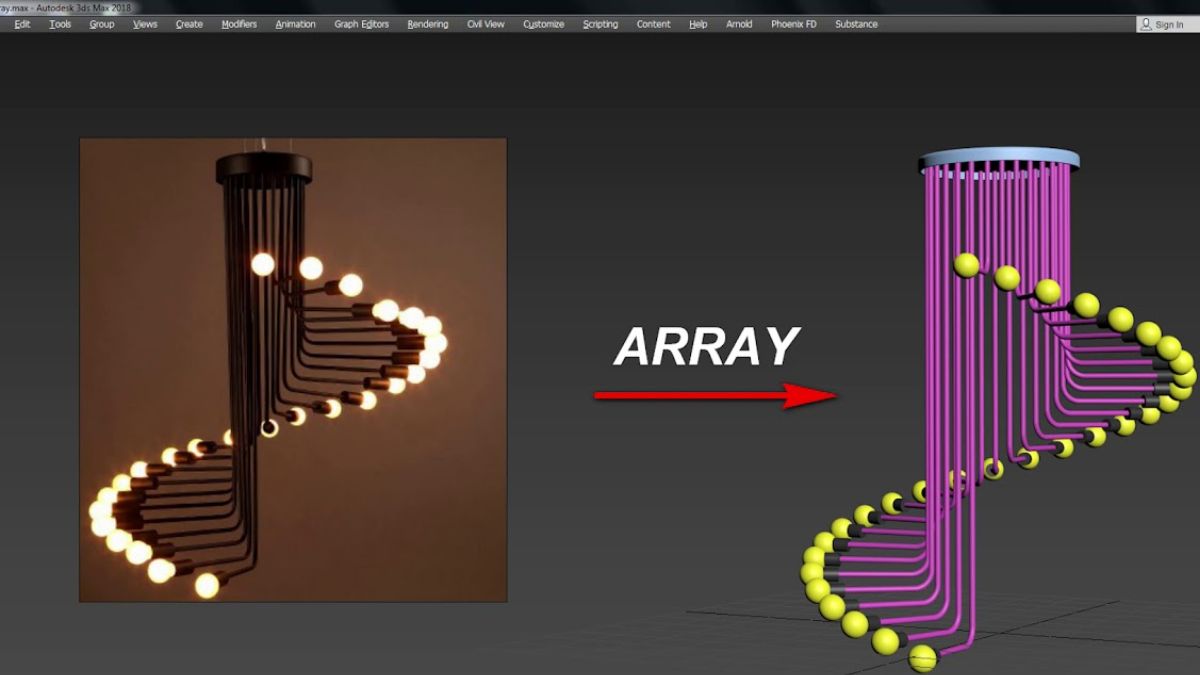Open the Views menu
This screenshot has width=1200, height=675.
tap(144, 24)
